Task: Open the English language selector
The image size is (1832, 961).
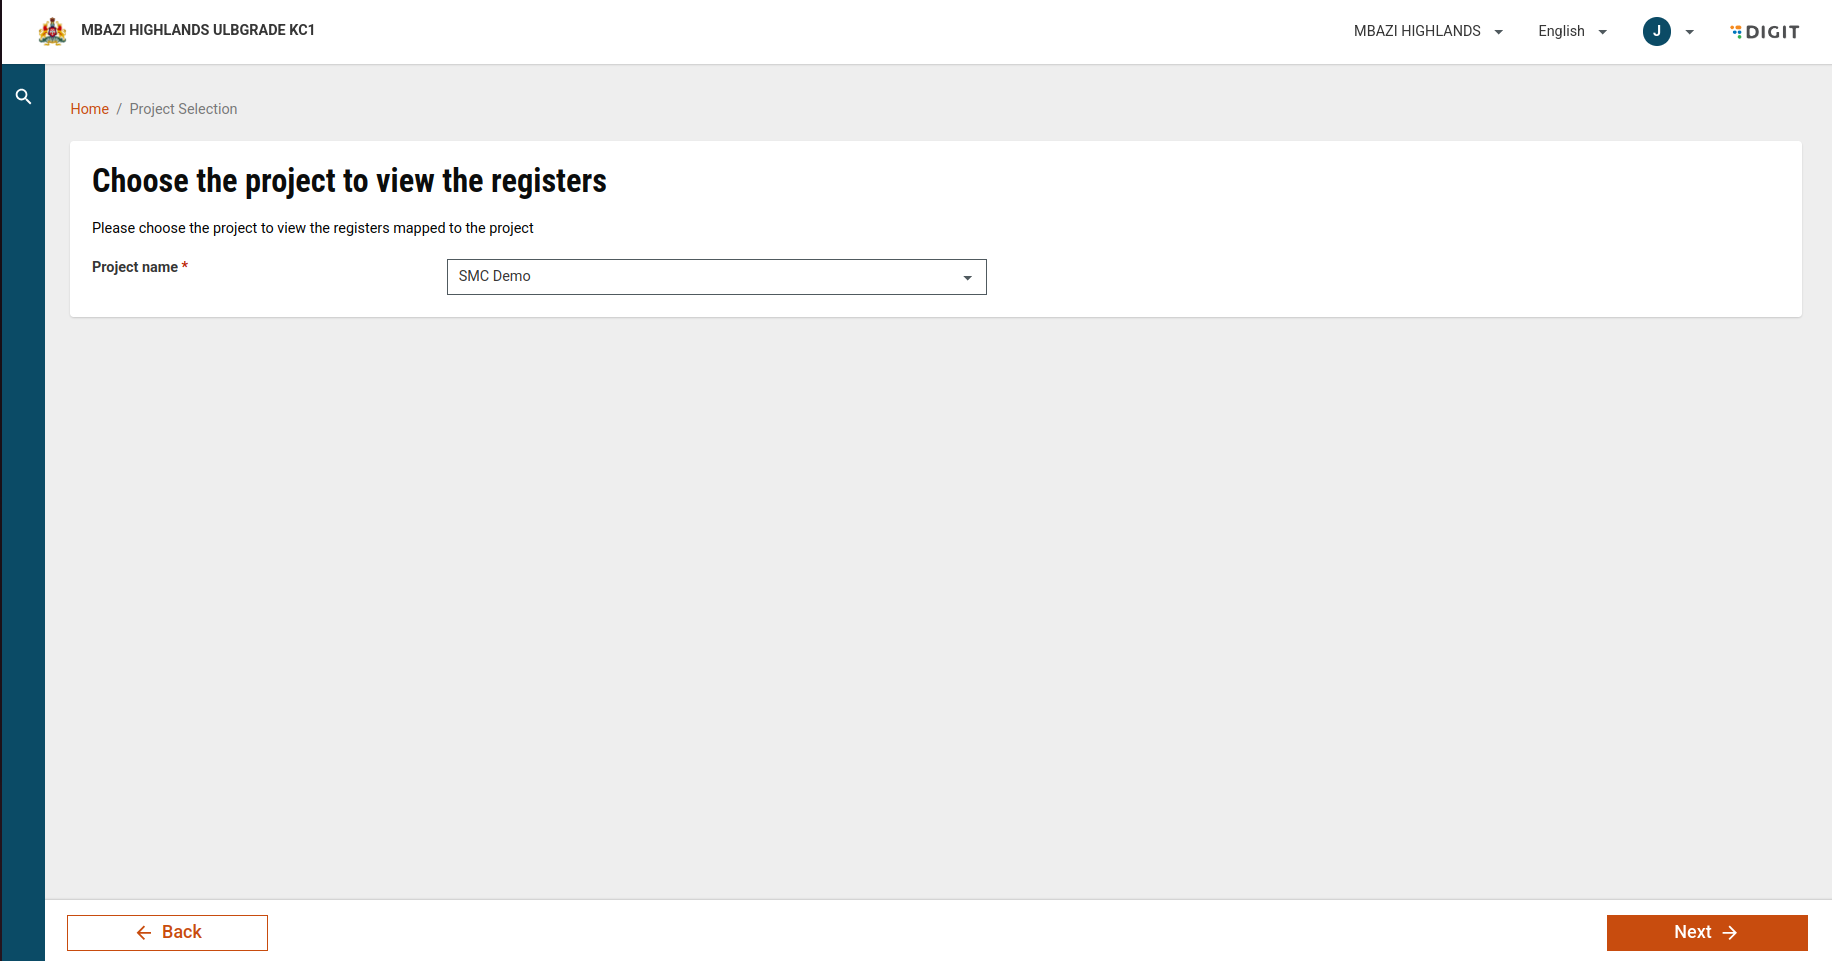Action: click(1561, 31)
